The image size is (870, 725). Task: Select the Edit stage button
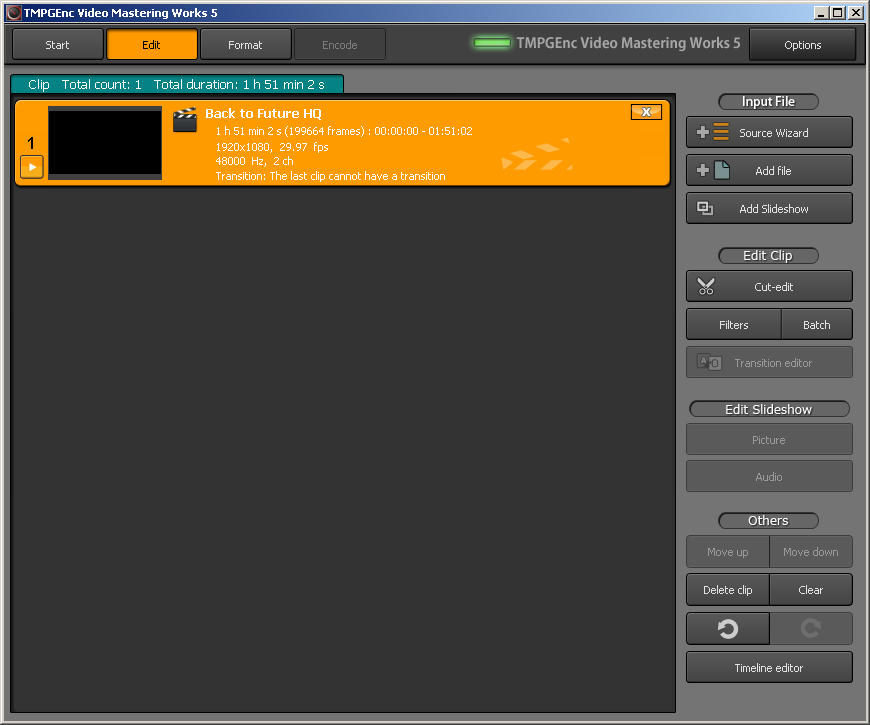click(x=152, y=45)
